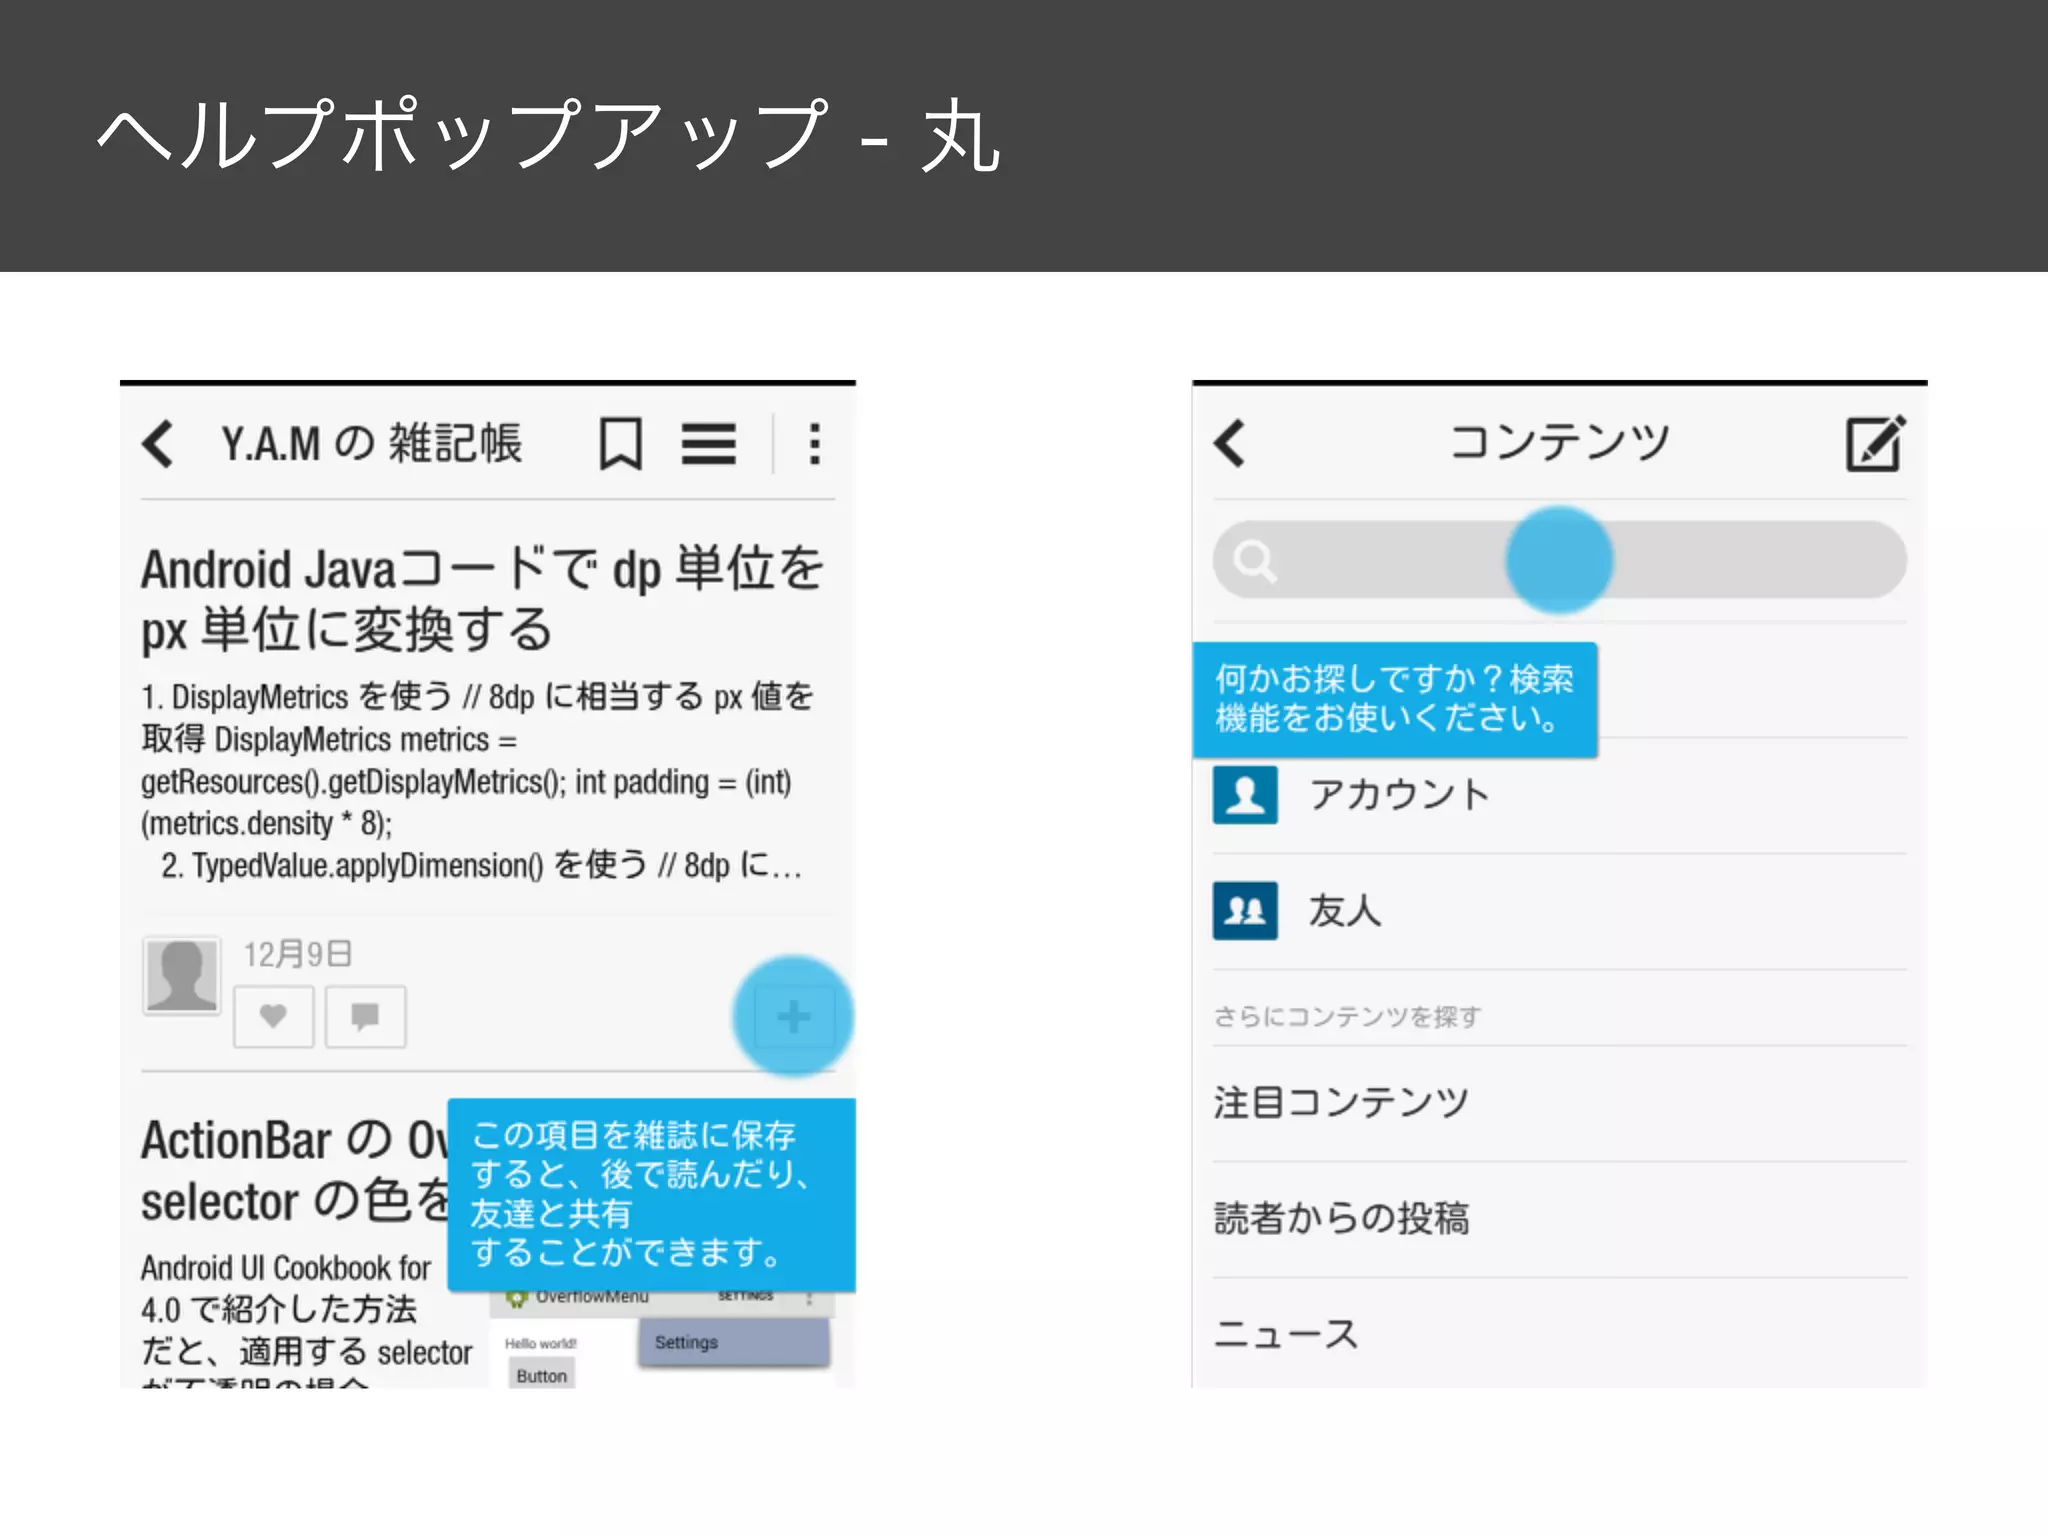This screenshot has width=2048, height=1536.
Task: Click the bookmark icon in left app header
Action: point(620,443)
